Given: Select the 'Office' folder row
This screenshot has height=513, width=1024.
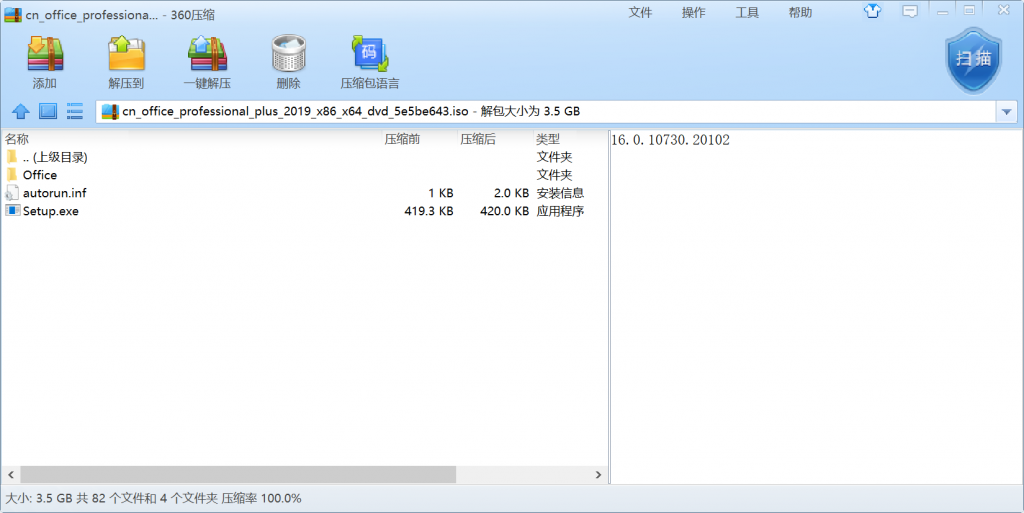Looking at the screenshot, I should (x=304, y=175).
